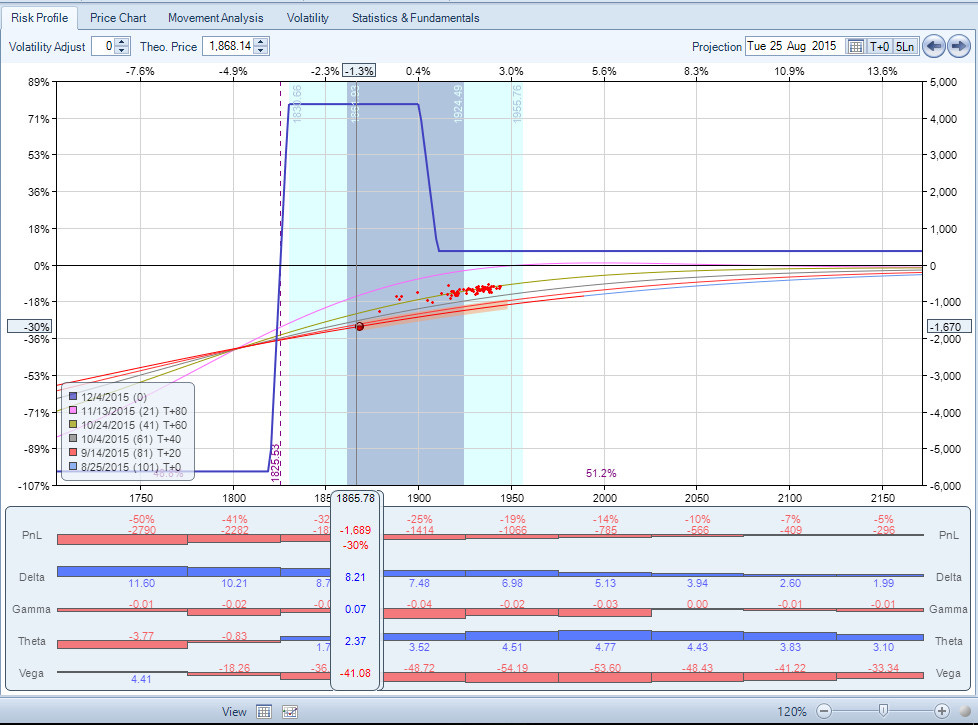Click the 120% zoom level label
The width and height of the screenshot is (978, 725).
[x=792, y=712]
